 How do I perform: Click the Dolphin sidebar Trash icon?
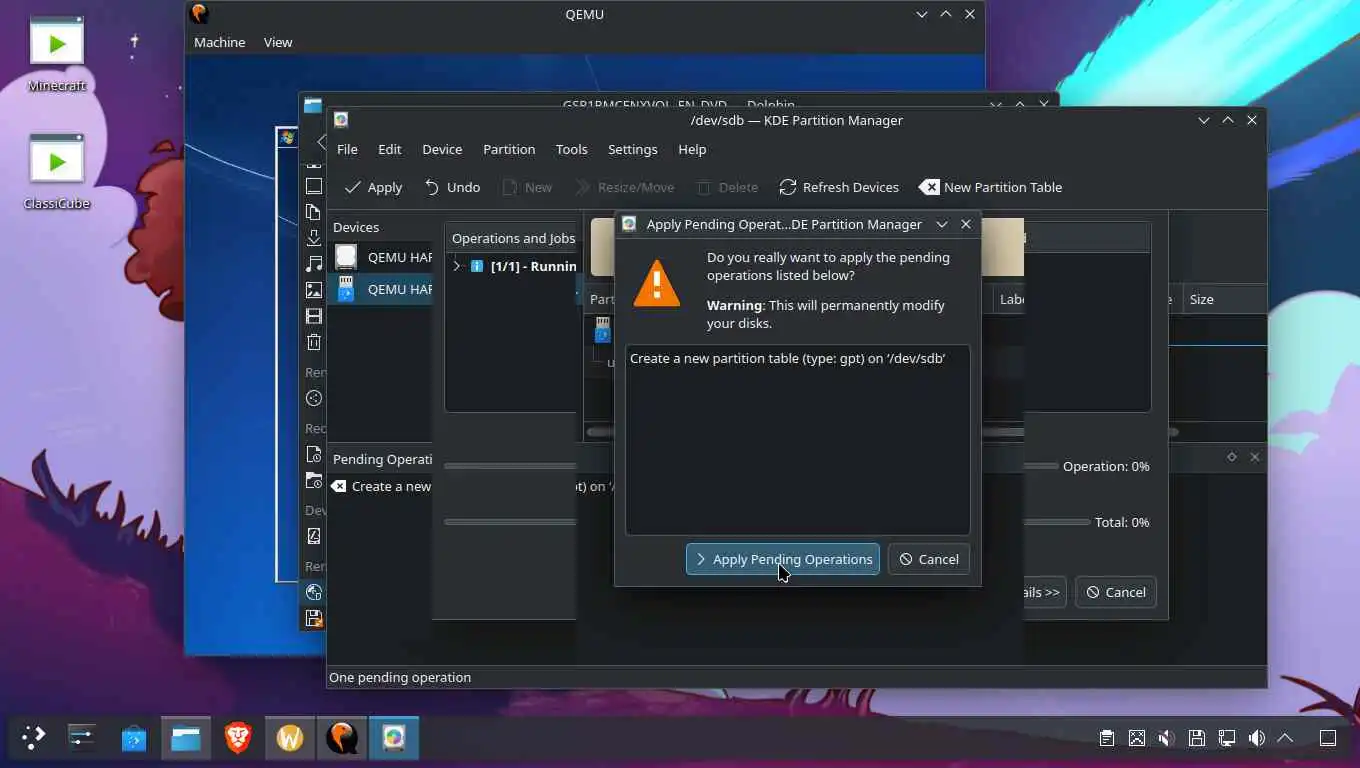click(314, 342)
